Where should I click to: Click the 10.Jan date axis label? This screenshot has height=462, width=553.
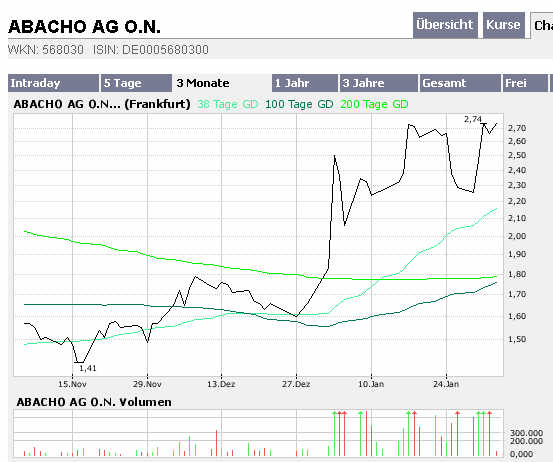click(x=371, y=384)
